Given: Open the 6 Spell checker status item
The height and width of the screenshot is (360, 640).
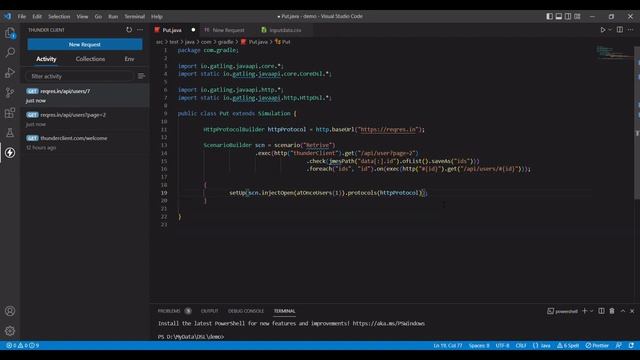Looking at the screenshot, I should [568, 345].
